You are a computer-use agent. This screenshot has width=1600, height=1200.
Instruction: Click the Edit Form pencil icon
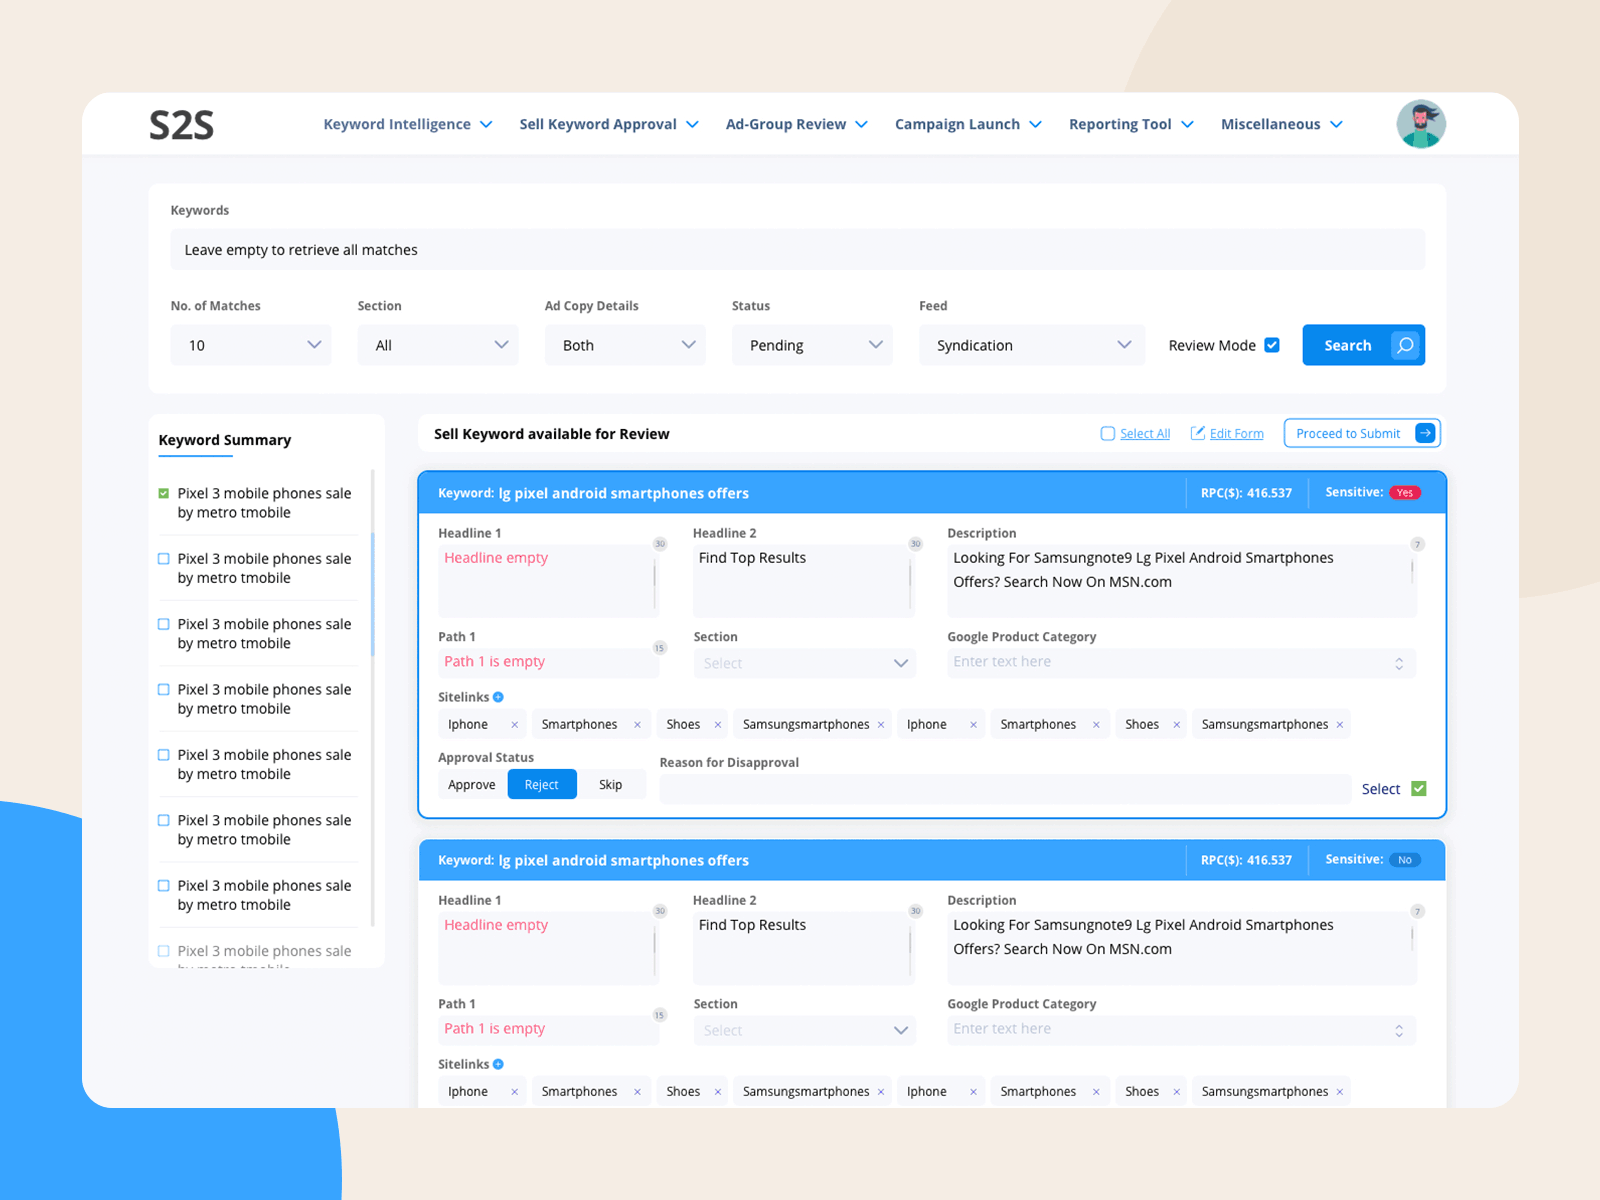pos(1199,433)
